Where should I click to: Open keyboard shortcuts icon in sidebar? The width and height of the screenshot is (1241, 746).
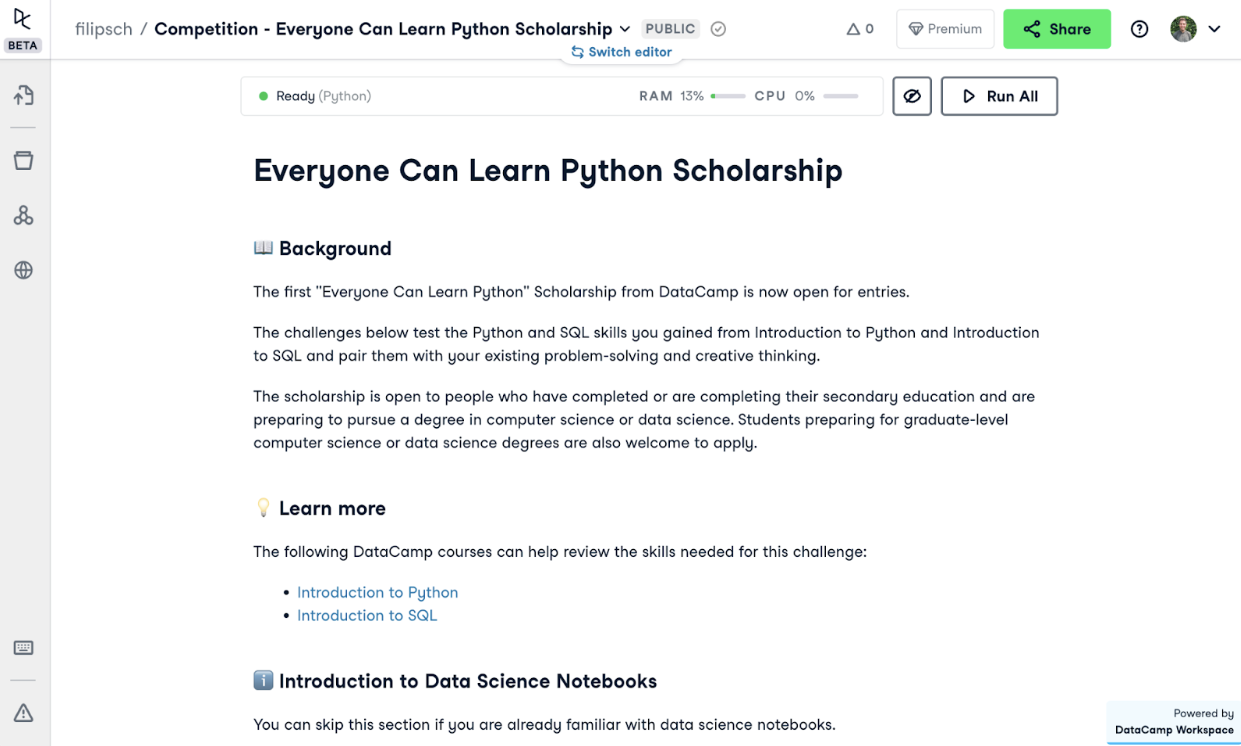pos(24,648)
